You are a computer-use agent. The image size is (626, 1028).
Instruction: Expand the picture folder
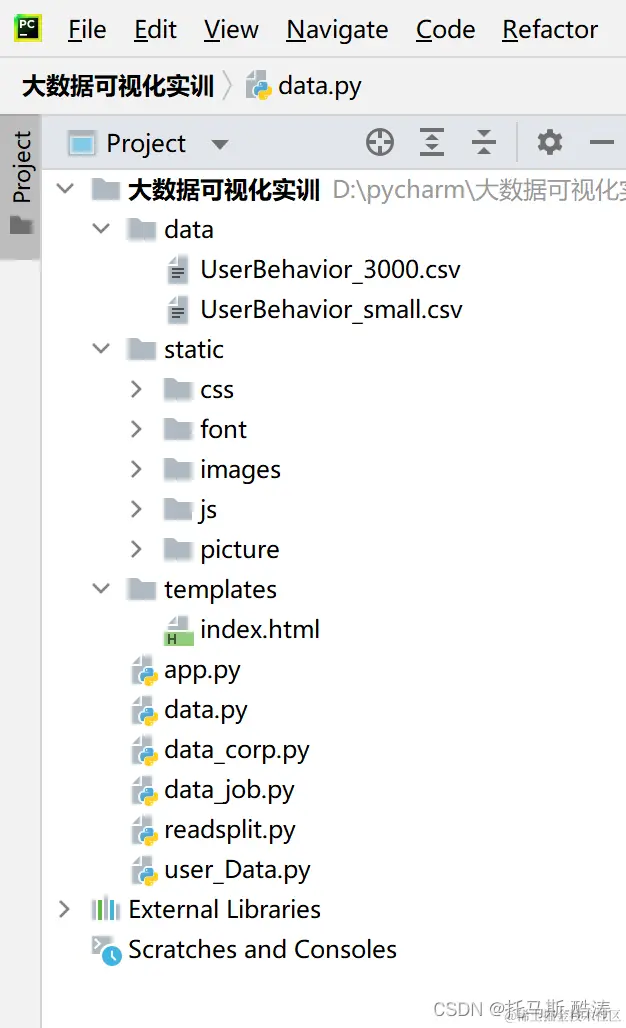[136, 549]
